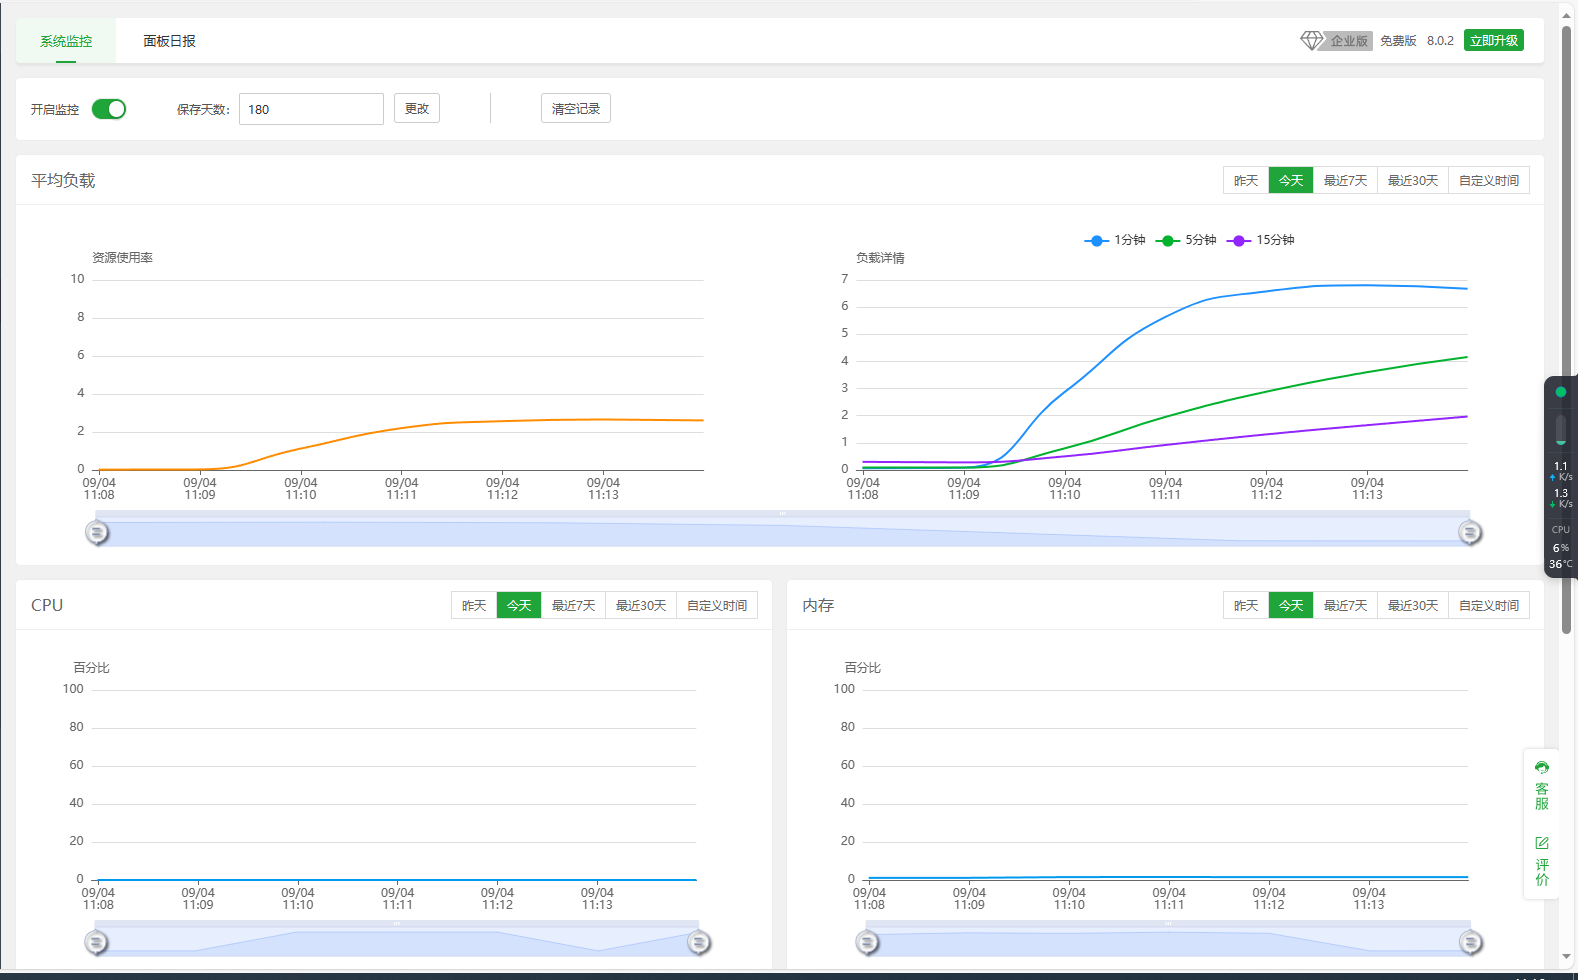Click the 资源使用率 chart label
Image resolution: width=1578 pixels, height=980 pixels.
(x=122, y=258)
